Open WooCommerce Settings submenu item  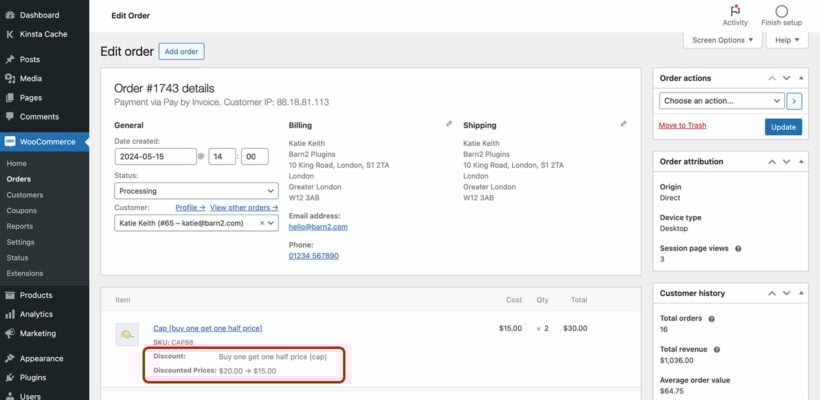pos(20,242)
